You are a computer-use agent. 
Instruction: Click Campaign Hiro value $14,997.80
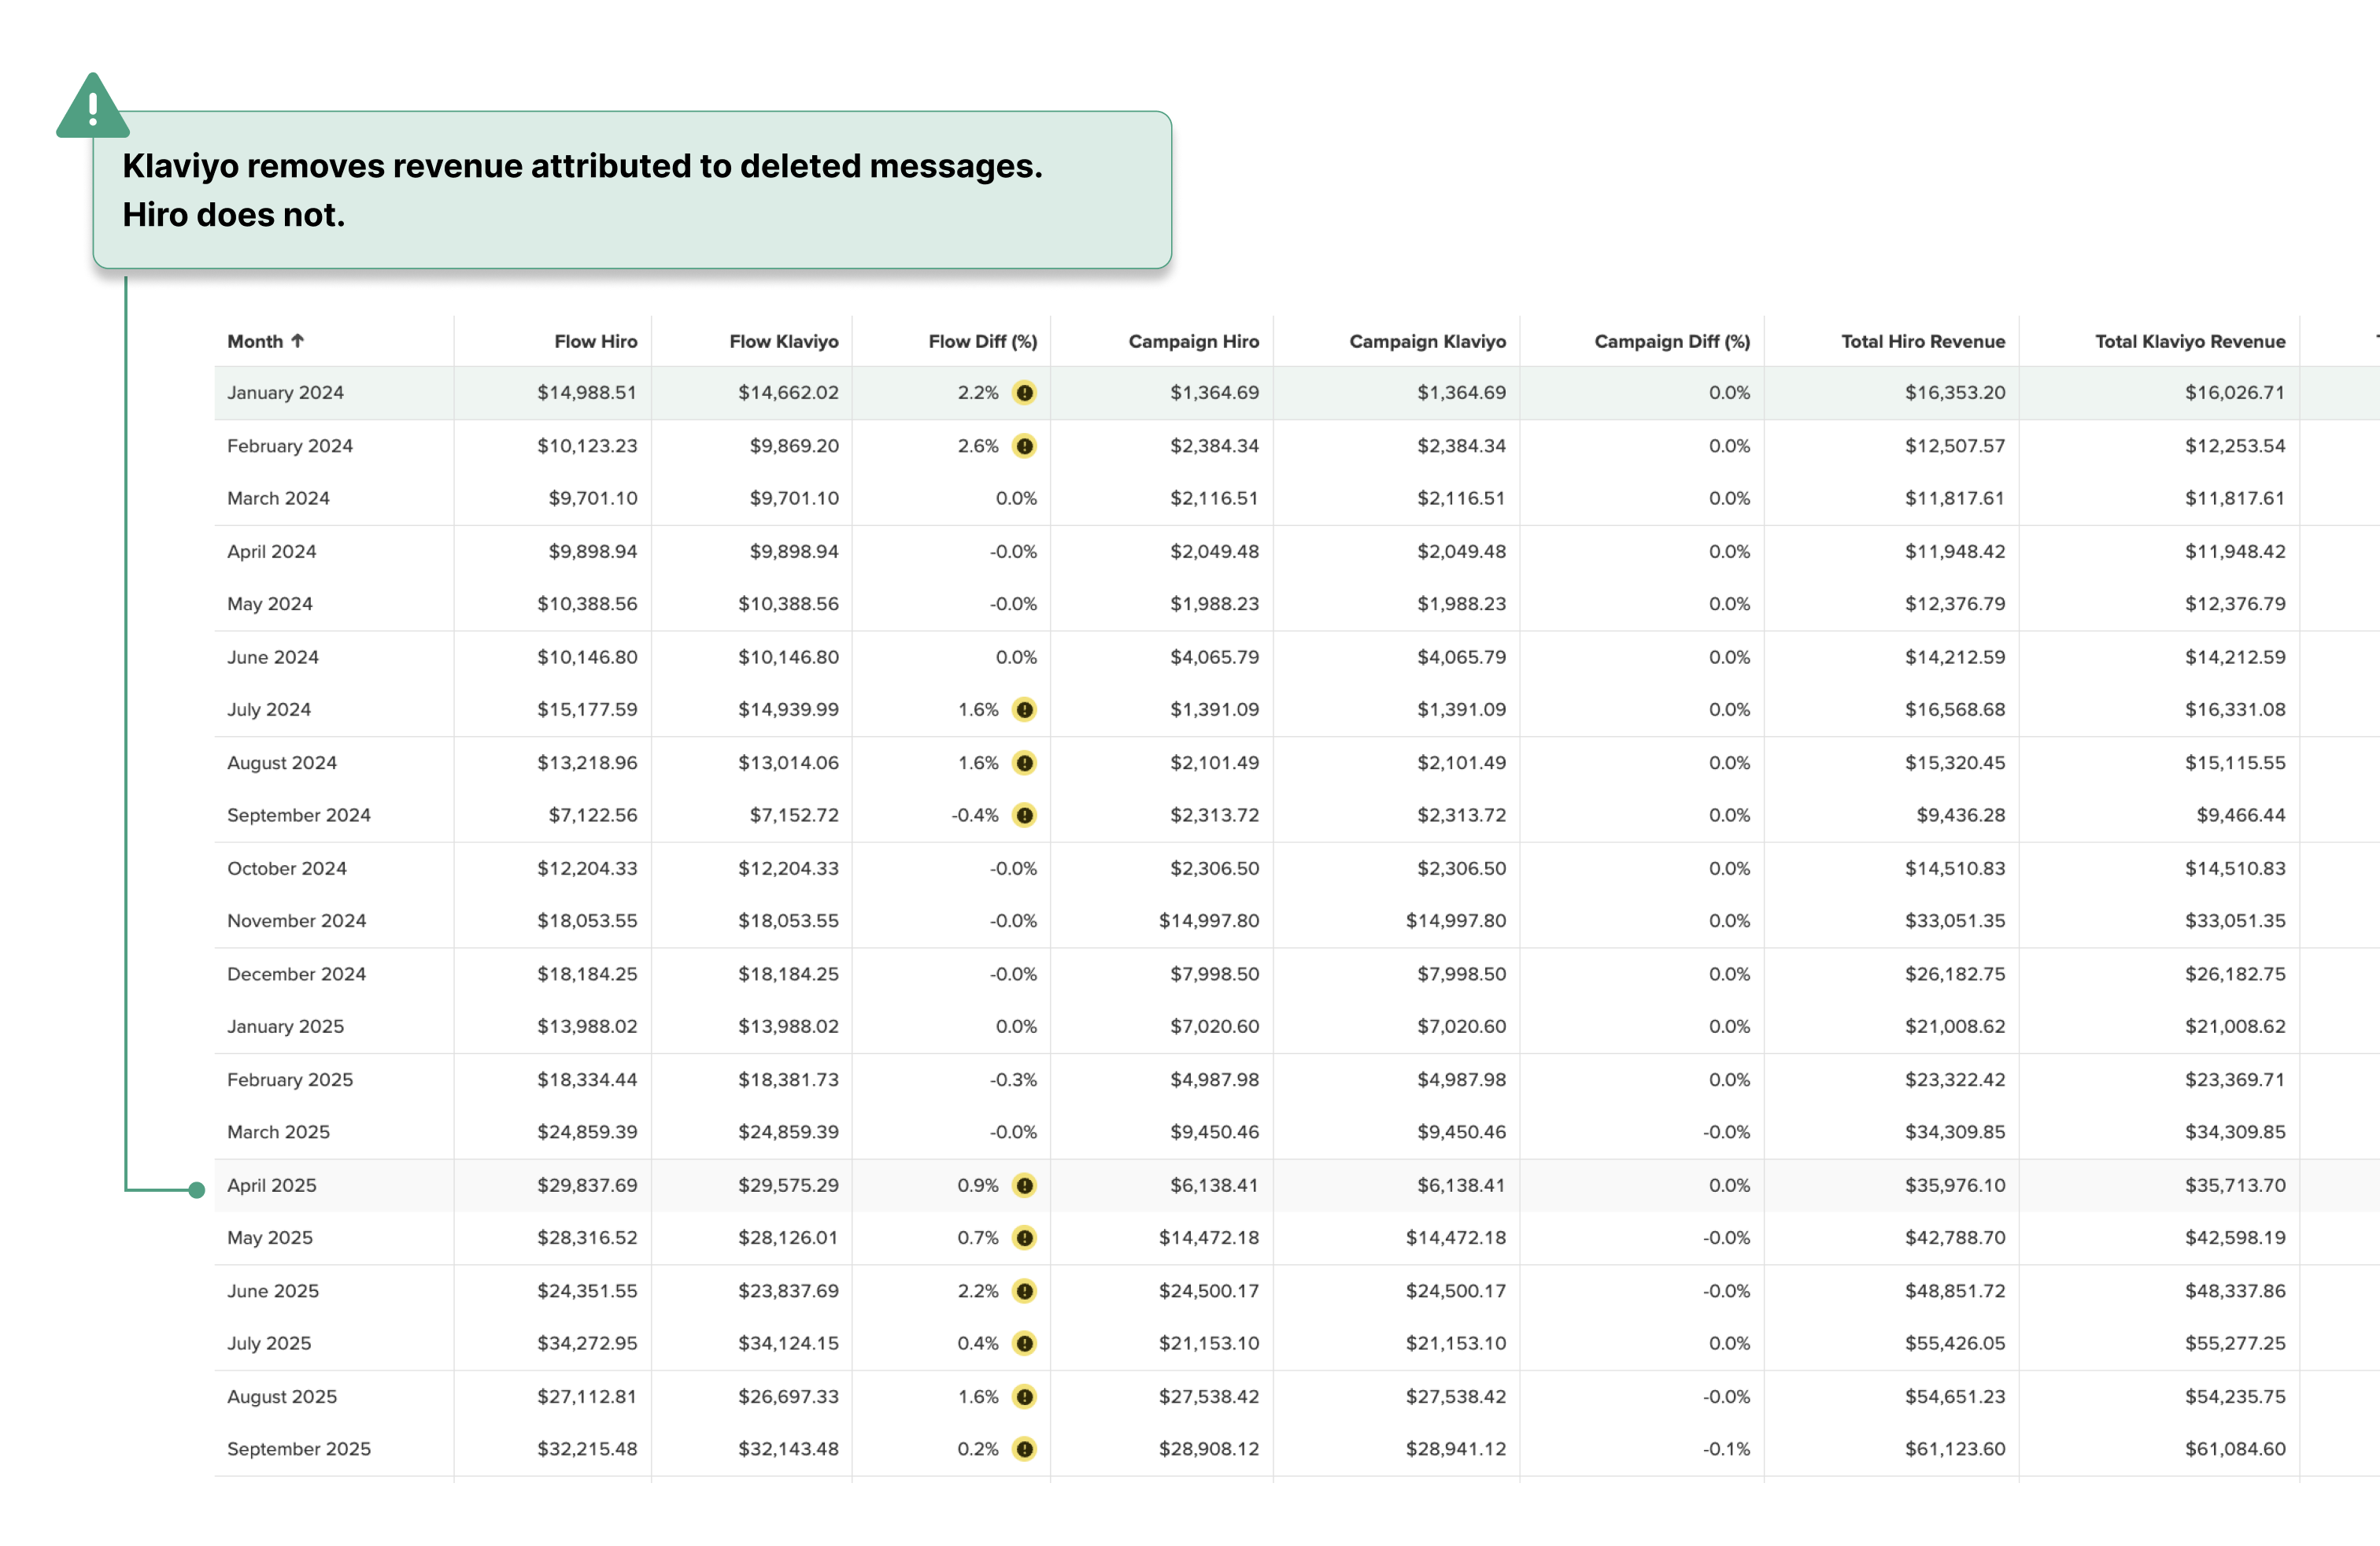tap(1209, 921)
